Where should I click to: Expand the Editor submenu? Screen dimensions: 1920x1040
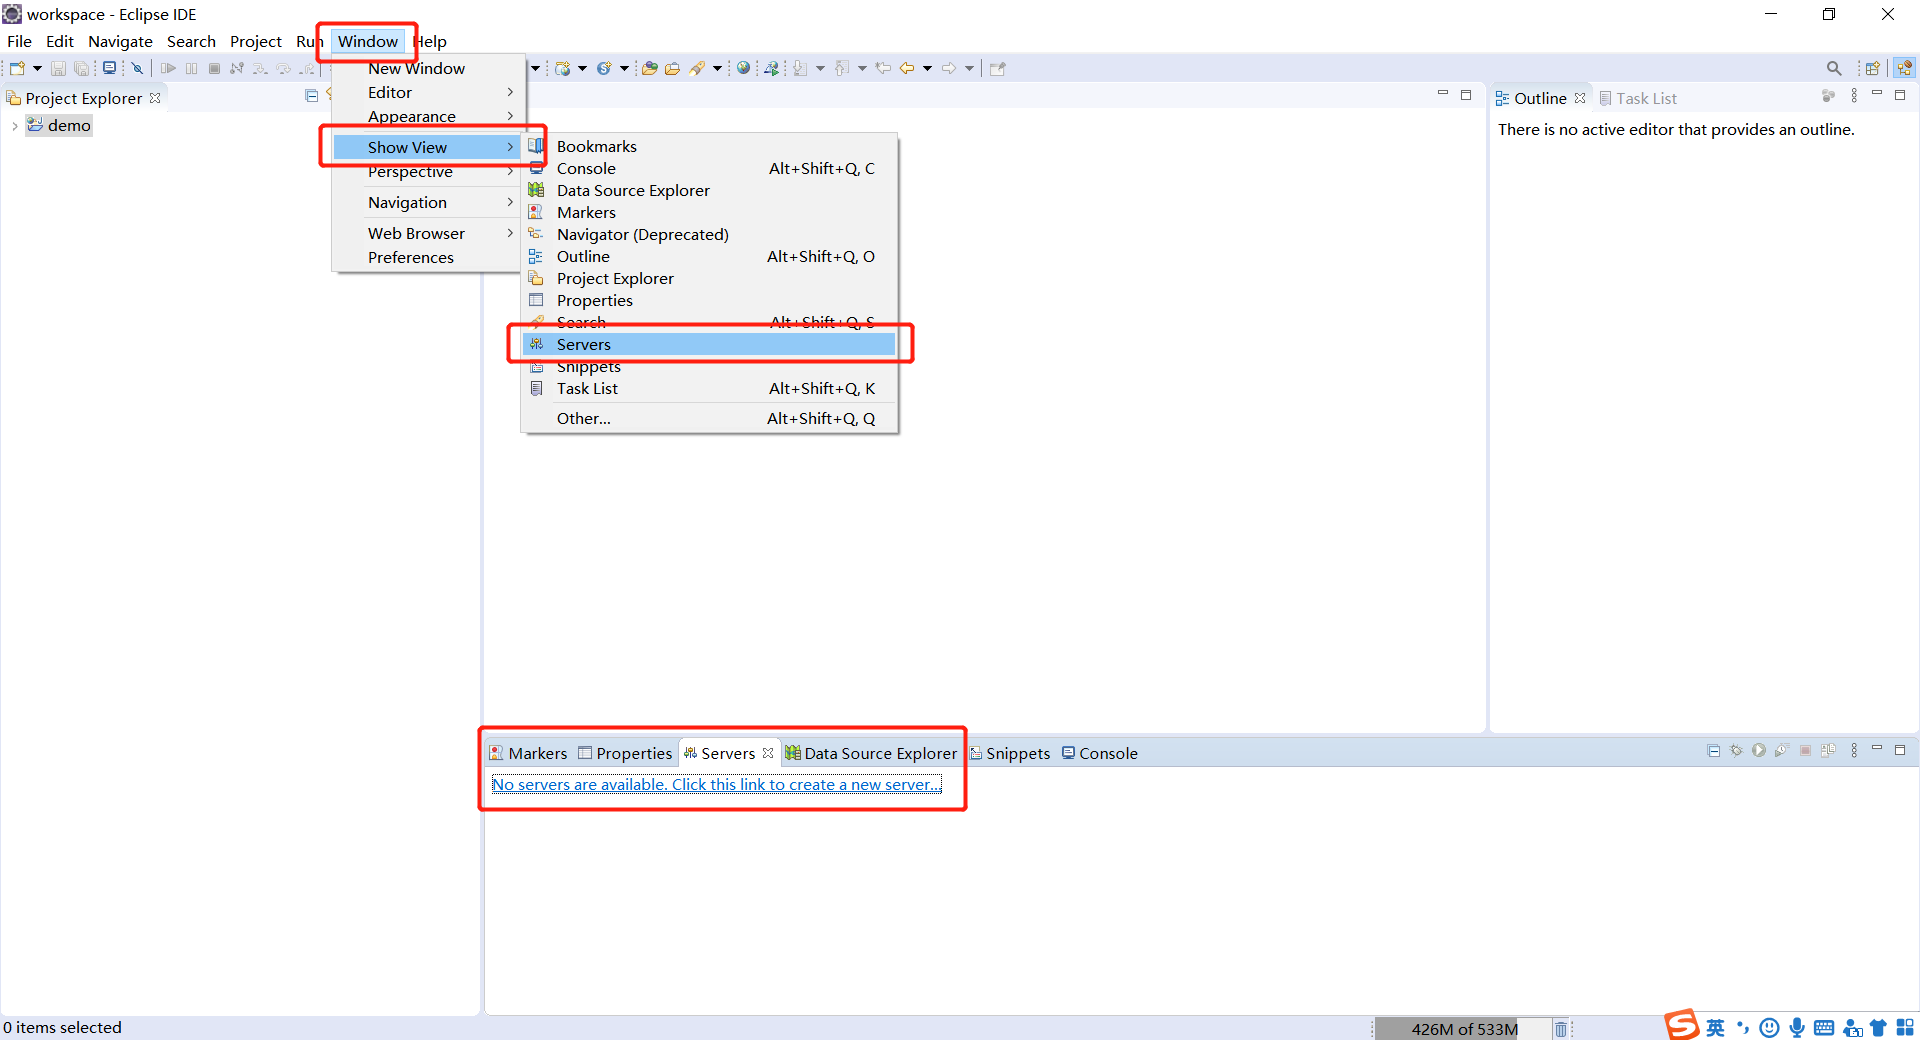(428, 92)
